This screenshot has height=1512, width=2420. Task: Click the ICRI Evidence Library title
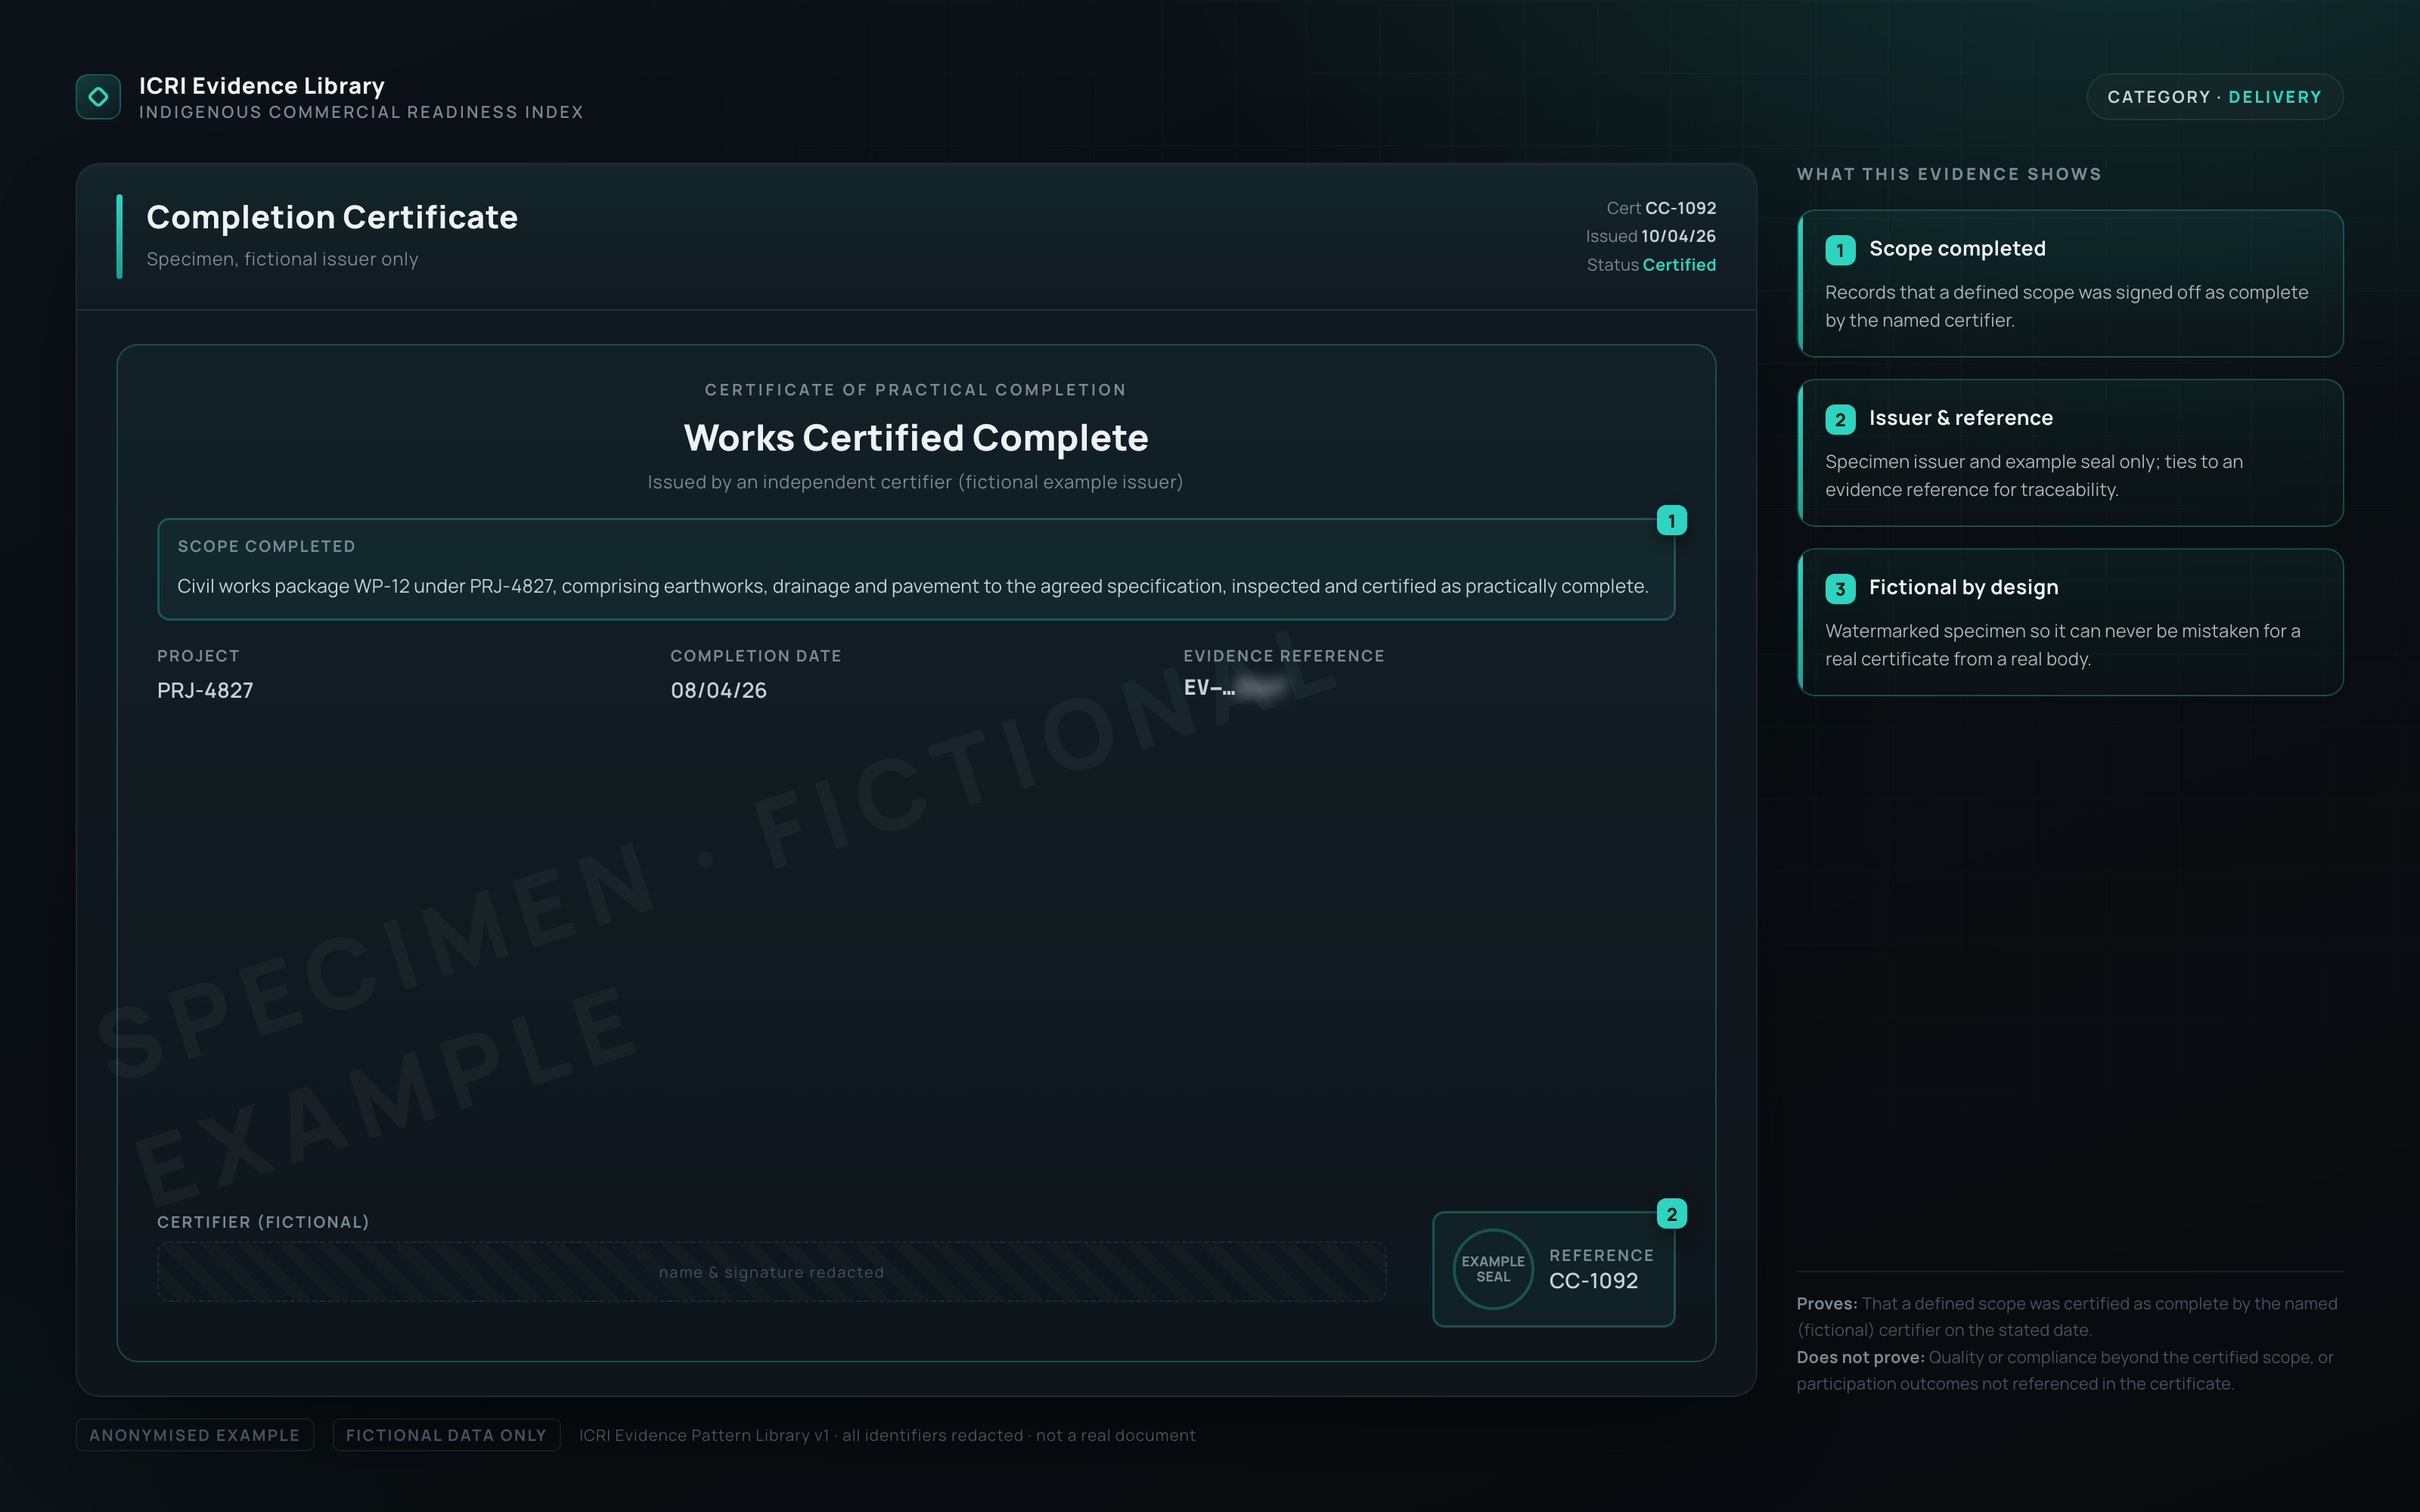point(262,86)
